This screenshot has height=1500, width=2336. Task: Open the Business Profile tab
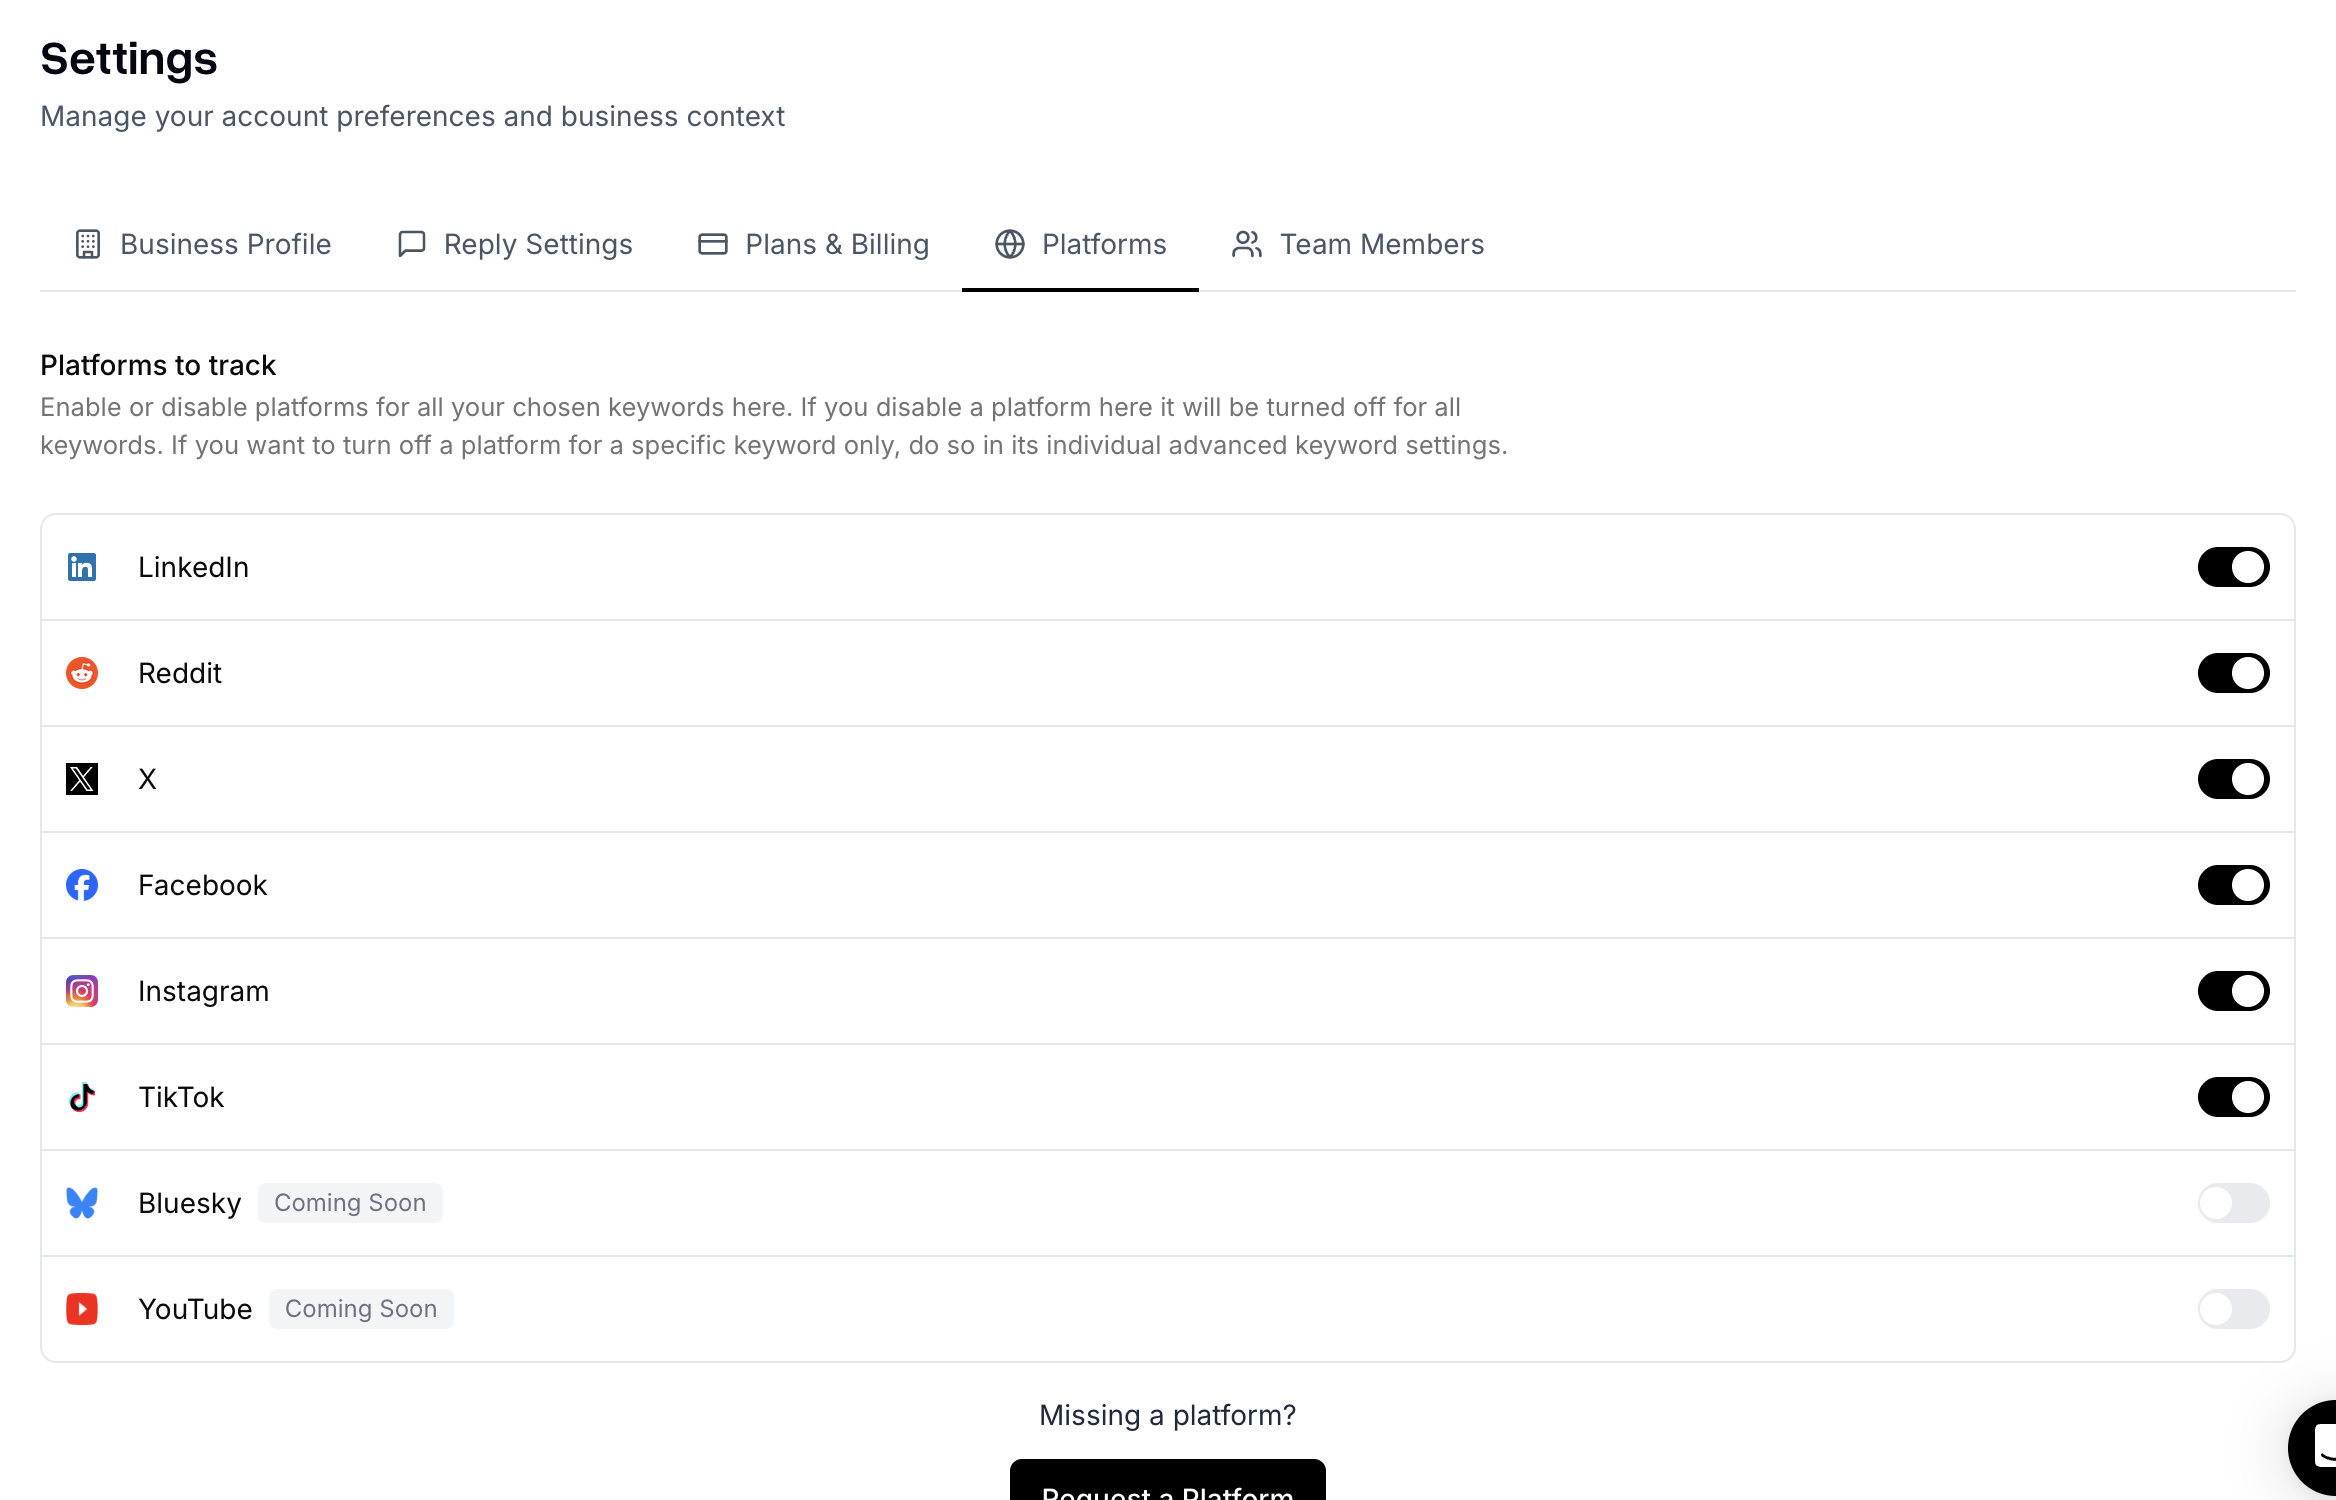[x=203, y=244]
